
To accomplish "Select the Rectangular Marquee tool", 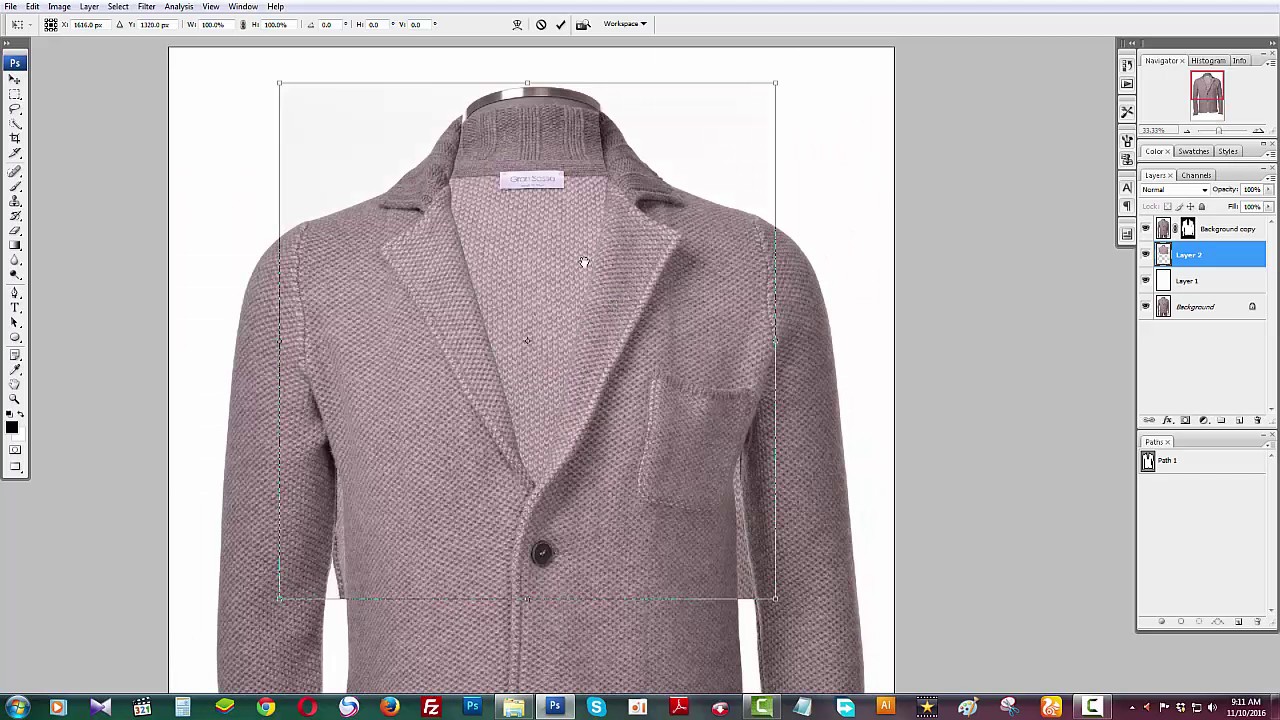I will [15, 94].
